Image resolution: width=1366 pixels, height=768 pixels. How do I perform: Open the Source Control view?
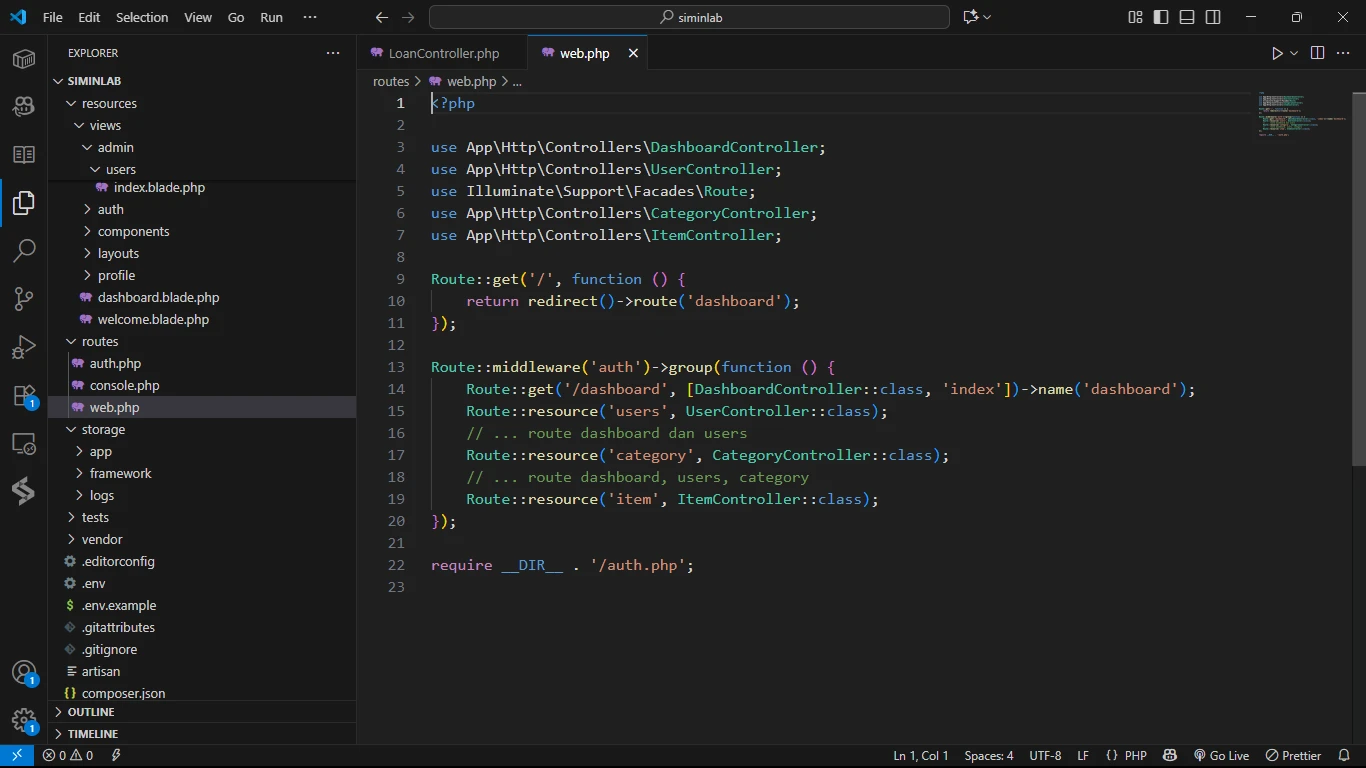24,299
